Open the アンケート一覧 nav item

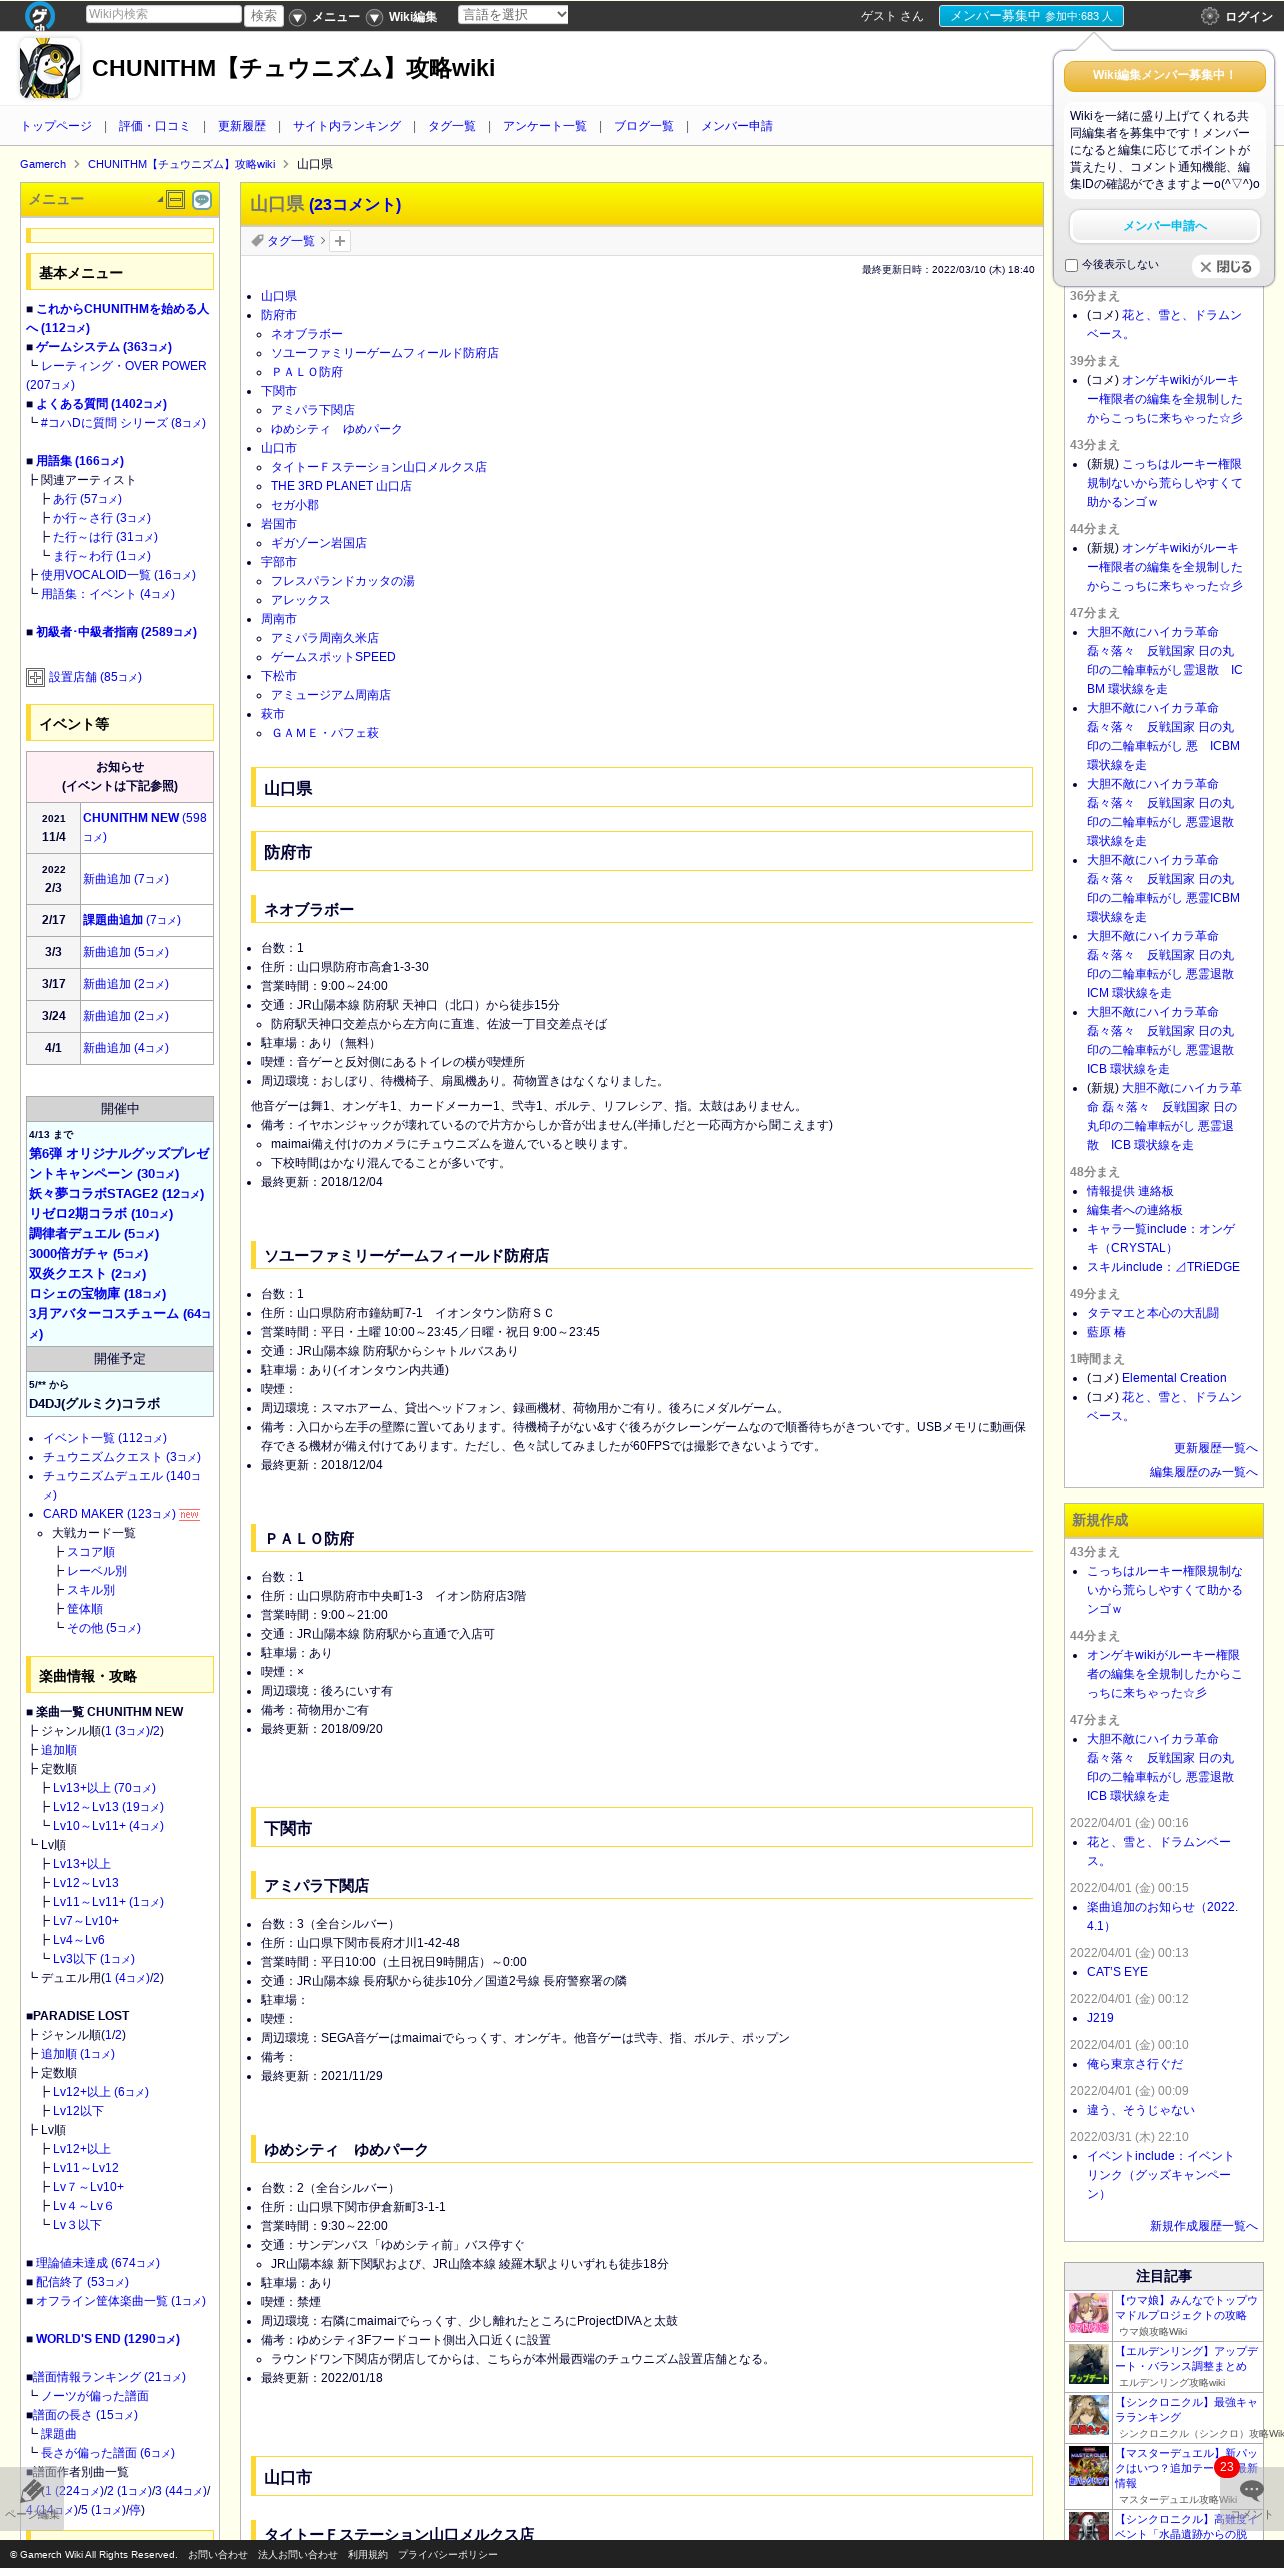pyautogui.click(x=545, y=126)
